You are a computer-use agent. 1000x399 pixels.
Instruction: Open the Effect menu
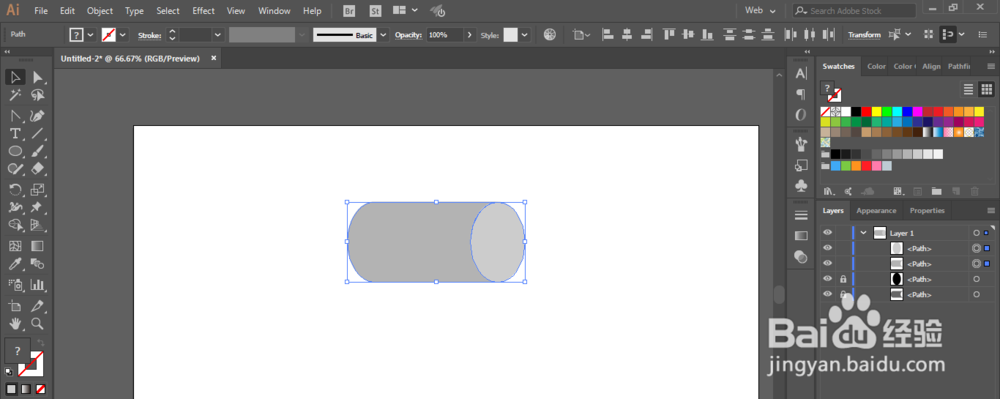pos(203,11)
